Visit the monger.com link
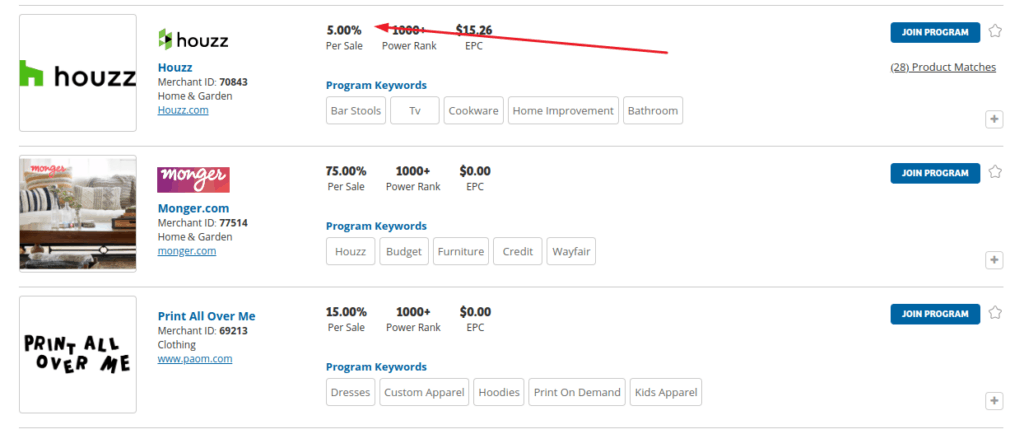1024x434 pixels. tap(187, 251)
